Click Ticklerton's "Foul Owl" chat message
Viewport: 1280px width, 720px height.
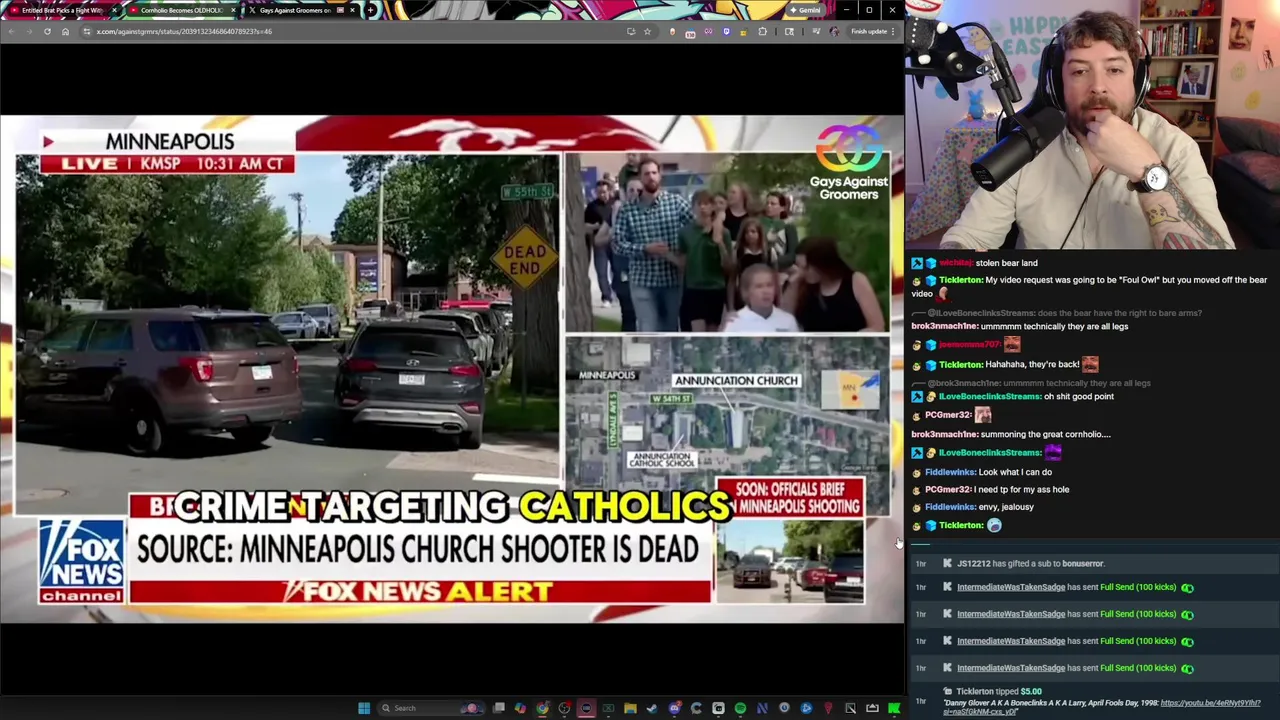coord(1090,287)
